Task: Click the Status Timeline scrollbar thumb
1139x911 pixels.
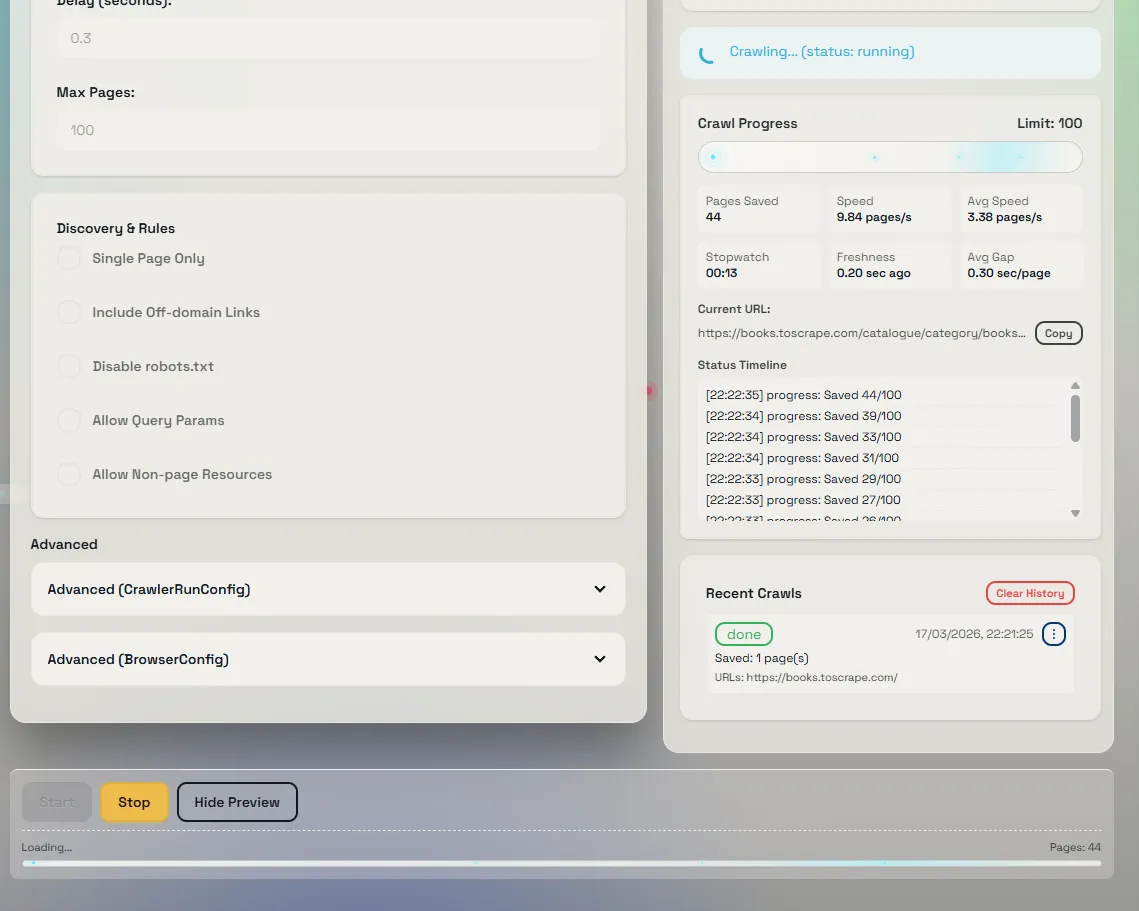Action: pos(1075,418)
